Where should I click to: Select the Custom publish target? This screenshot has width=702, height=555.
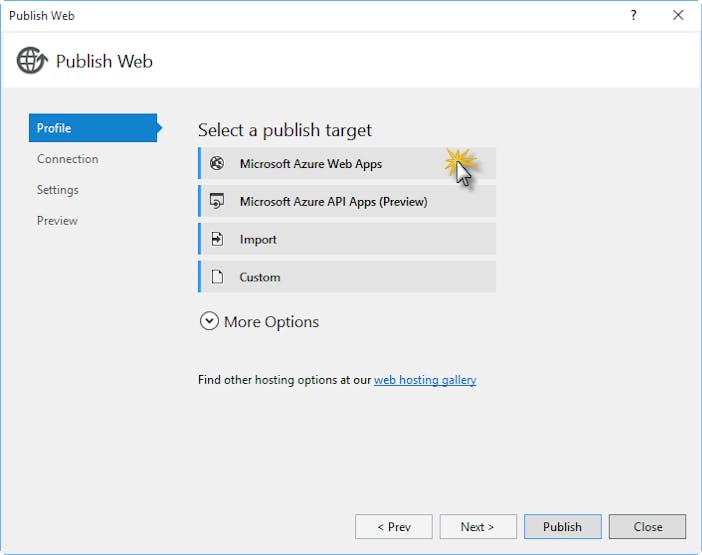click(x=347, y=277)
